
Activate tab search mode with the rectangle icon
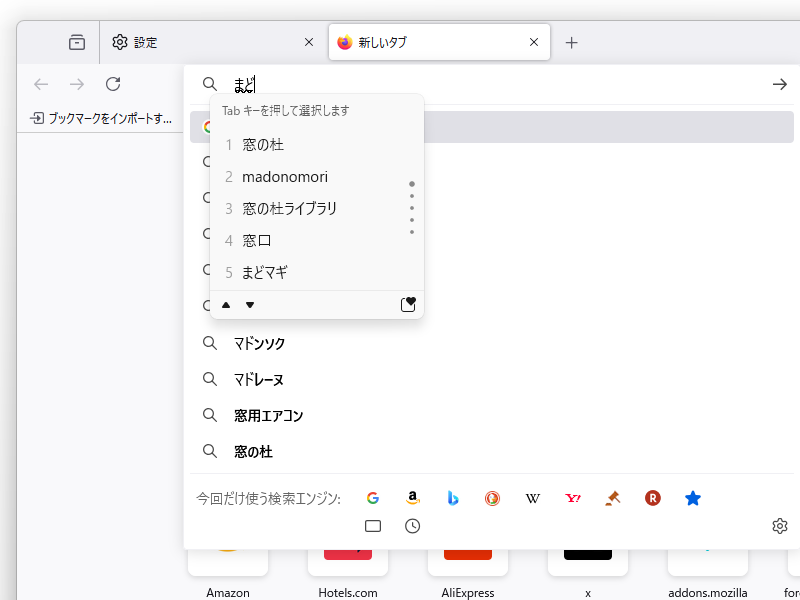pyautogui.click(x=373, y=525)
